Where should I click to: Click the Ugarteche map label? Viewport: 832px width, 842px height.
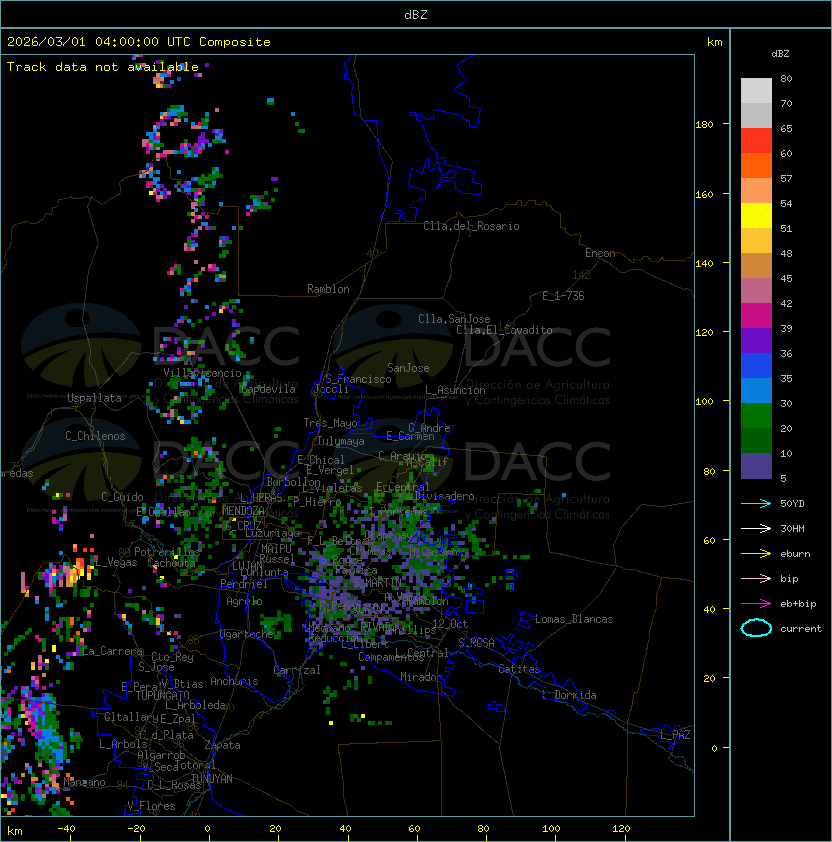(x=247, y=634)
